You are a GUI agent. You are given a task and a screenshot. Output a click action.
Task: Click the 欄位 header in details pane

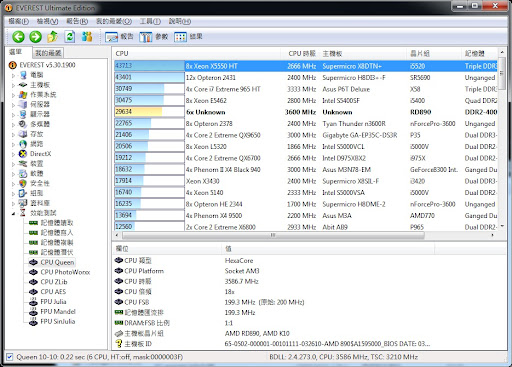168,249
